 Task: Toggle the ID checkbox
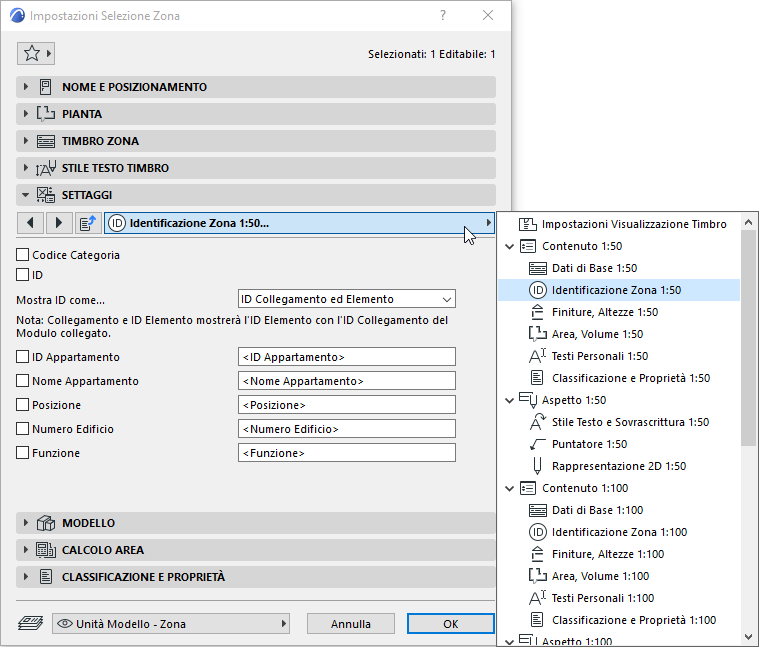(22, 275)
